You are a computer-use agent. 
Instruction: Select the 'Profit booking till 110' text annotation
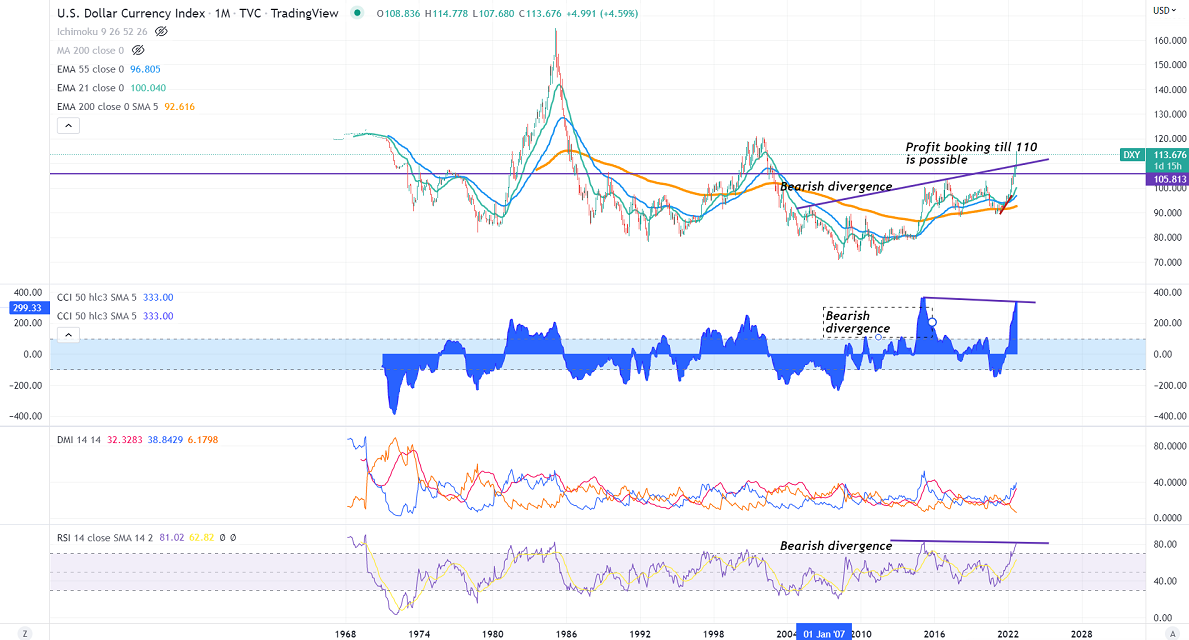coord(971,153)
